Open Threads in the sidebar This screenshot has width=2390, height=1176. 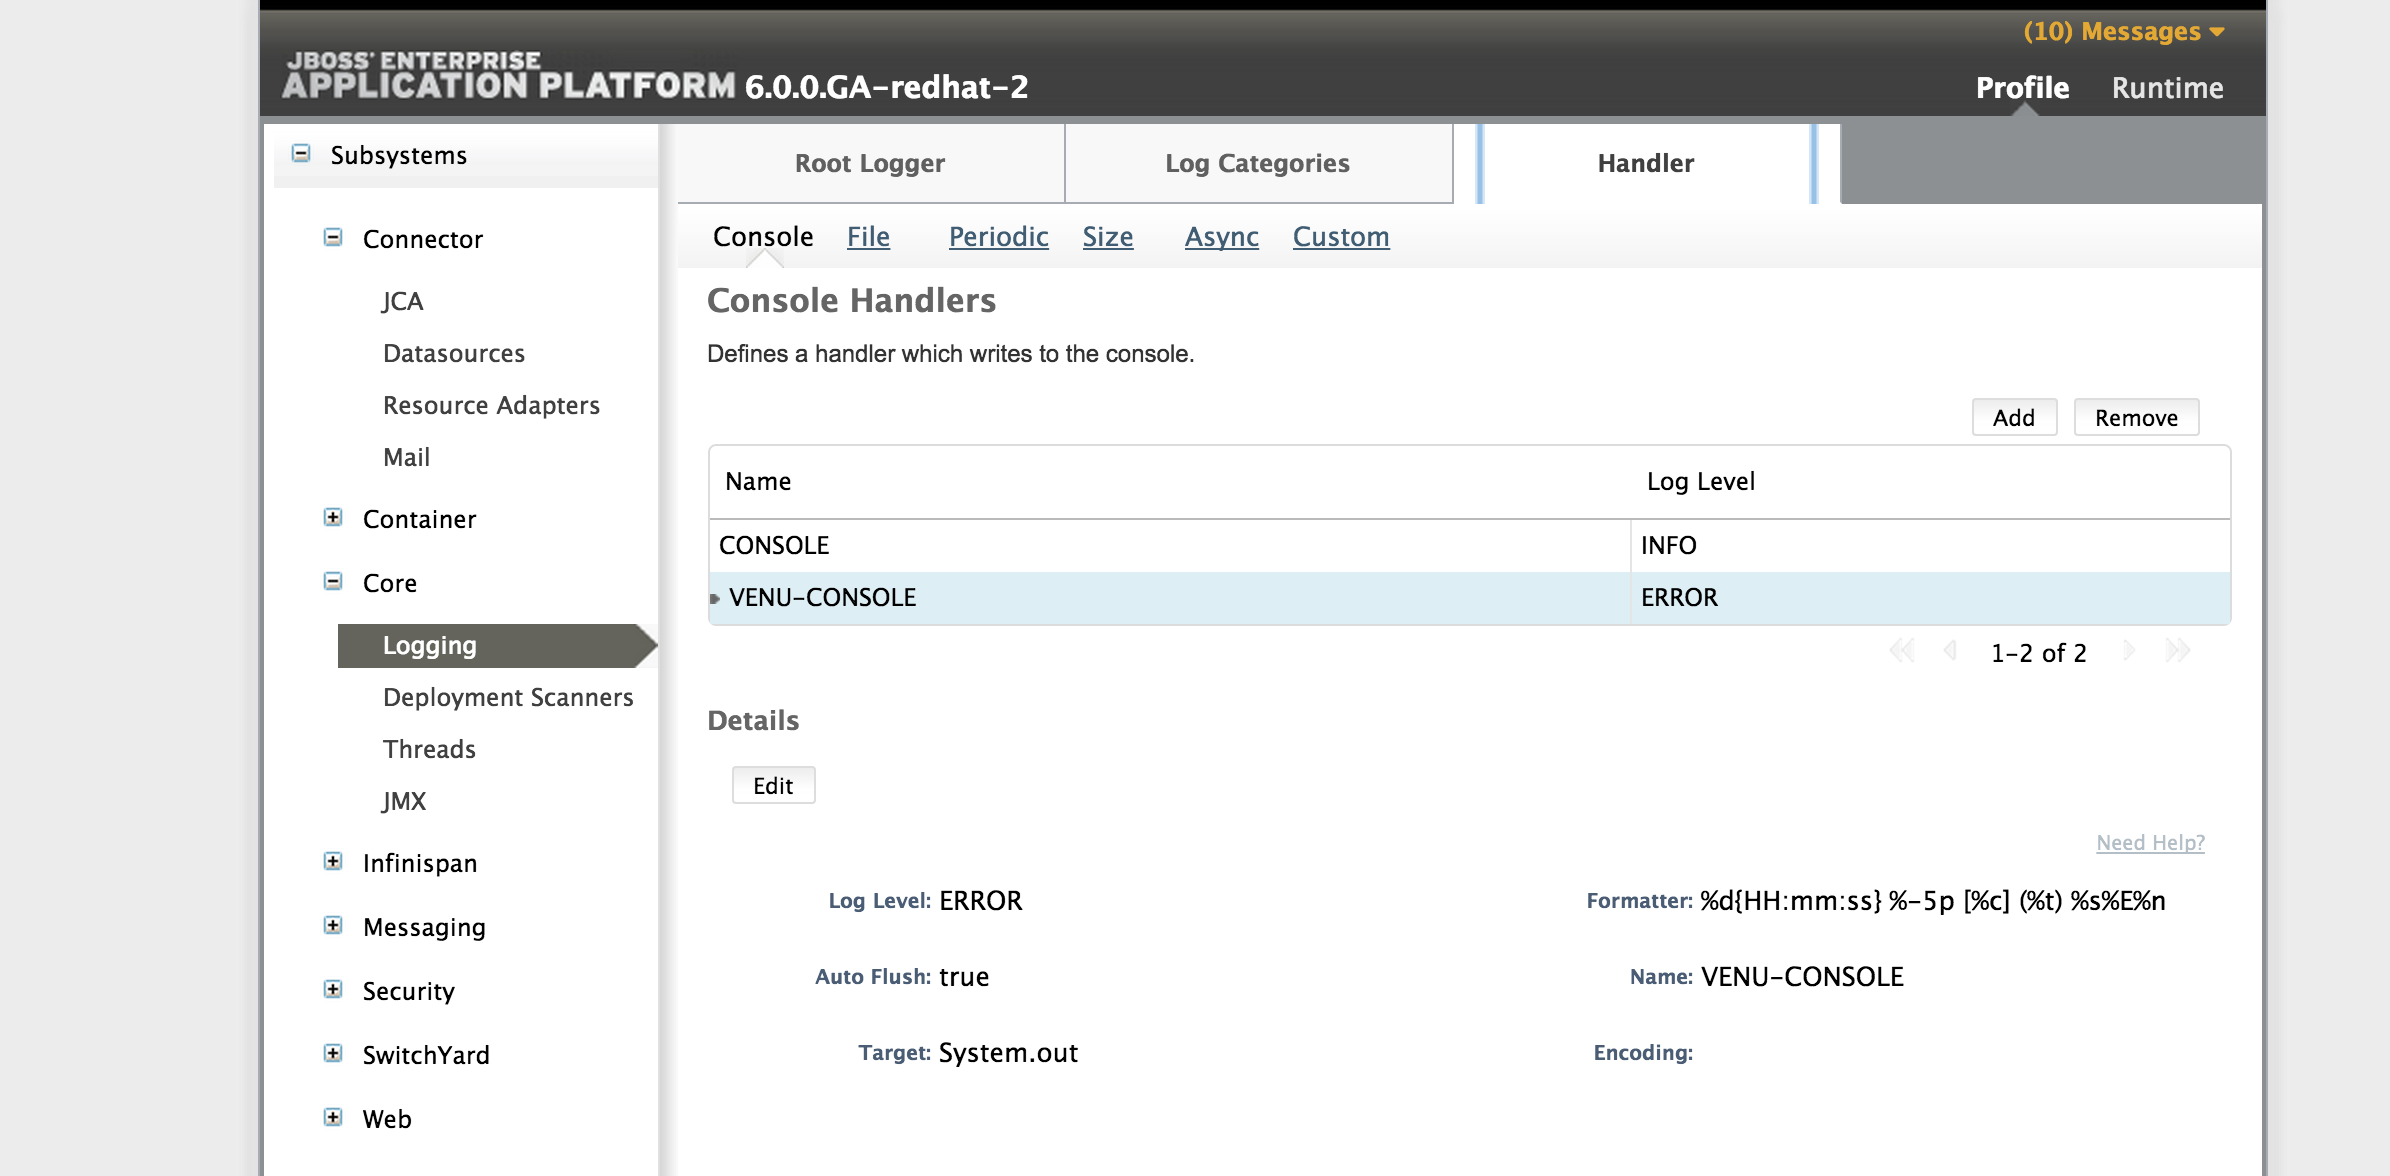429,749
